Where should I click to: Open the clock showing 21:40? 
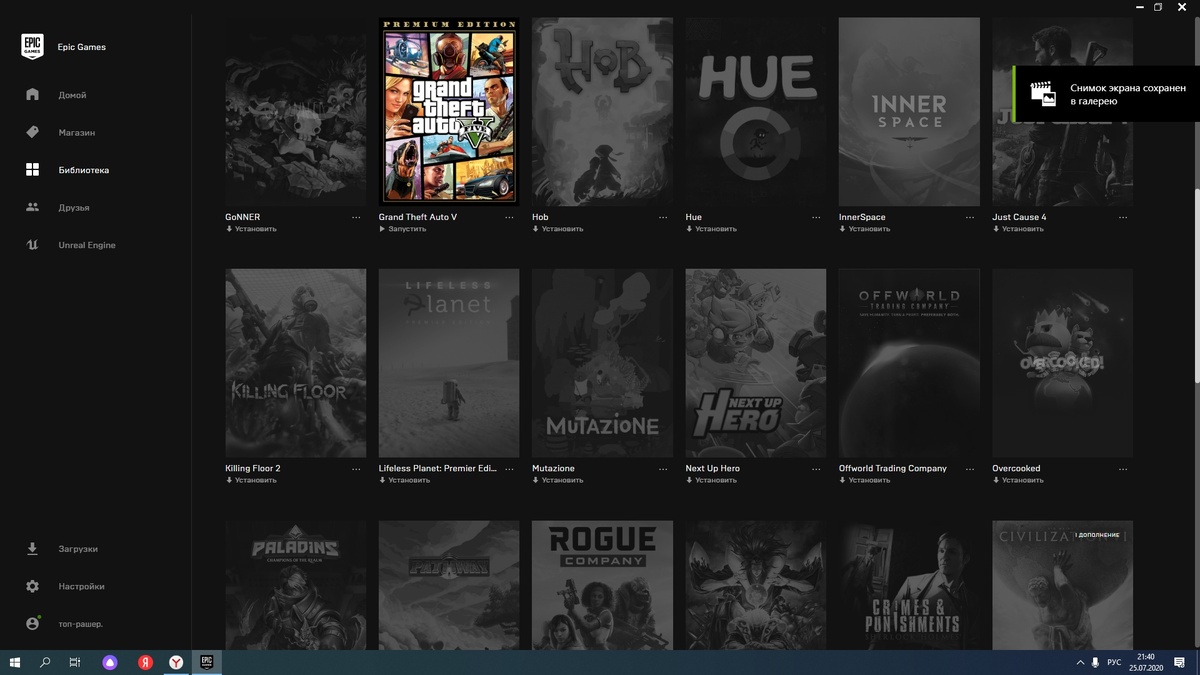(x=1145, y=662)
